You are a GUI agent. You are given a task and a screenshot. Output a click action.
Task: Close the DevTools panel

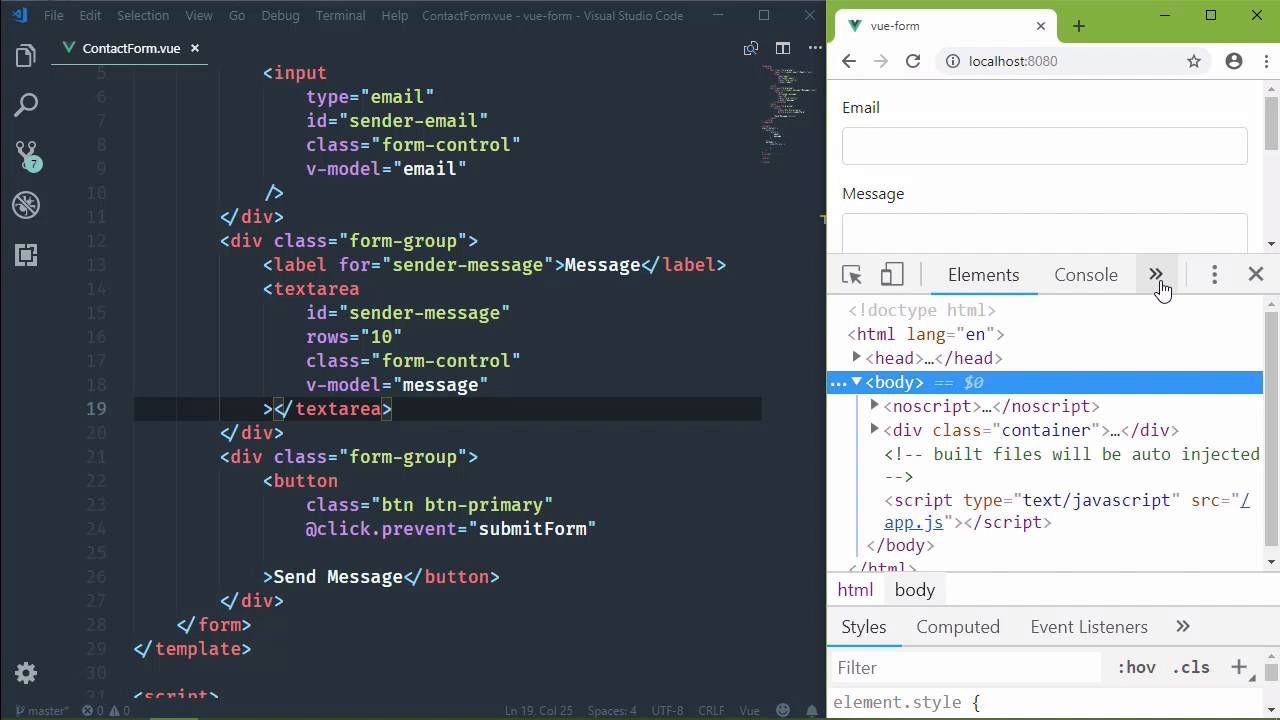(x=1256, y=274)
